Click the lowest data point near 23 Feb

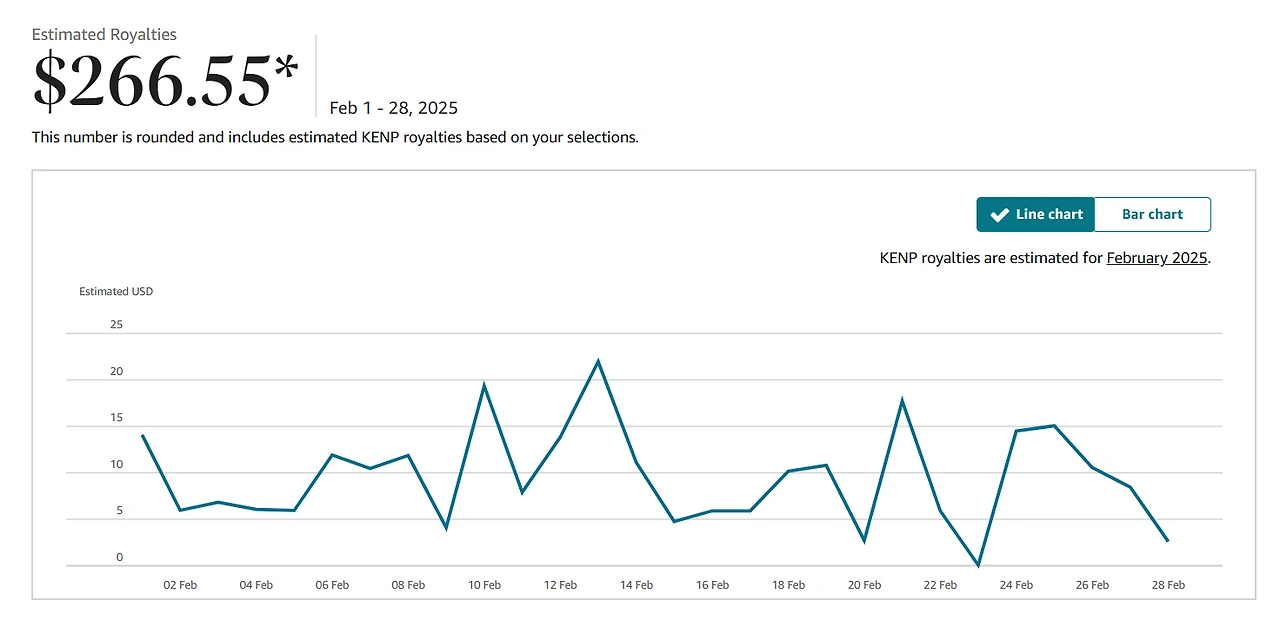tap(978, 564)
